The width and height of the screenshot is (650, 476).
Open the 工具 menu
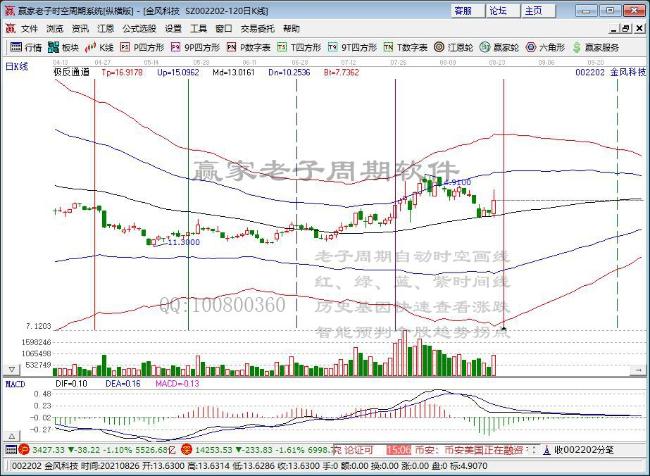coord(198,29)
